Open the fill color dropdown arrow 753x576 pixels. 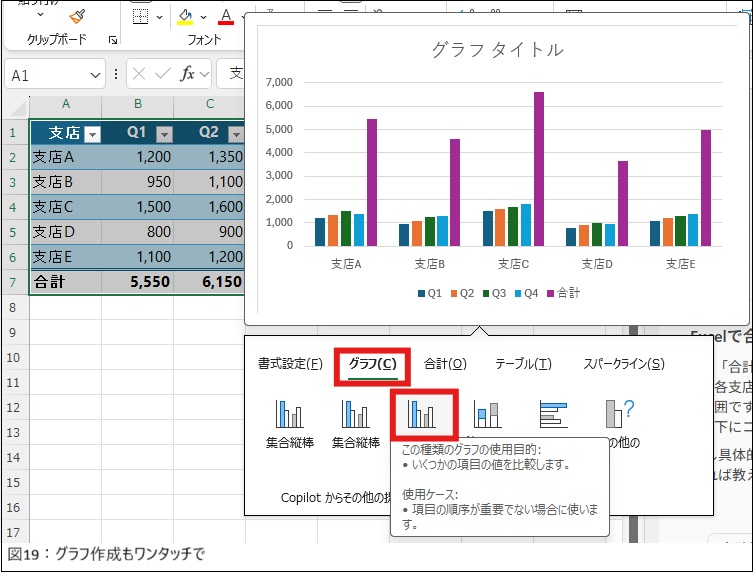click(204, 17)
